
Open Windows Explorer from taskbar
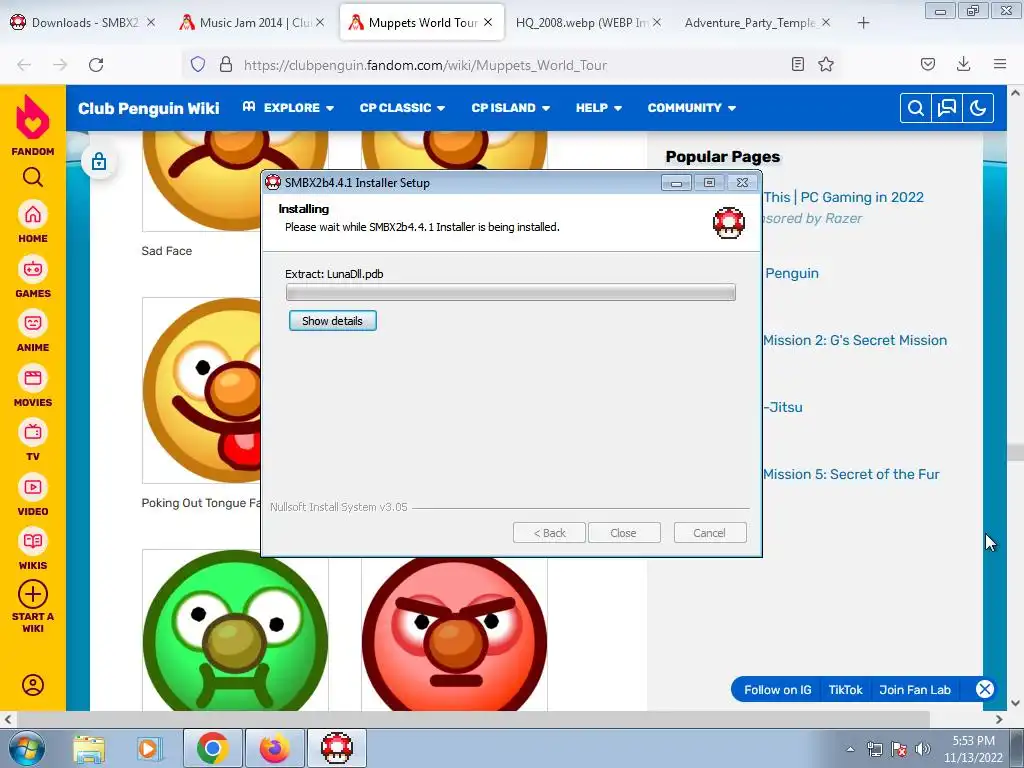pyautogui.click(x=89, y=749)
